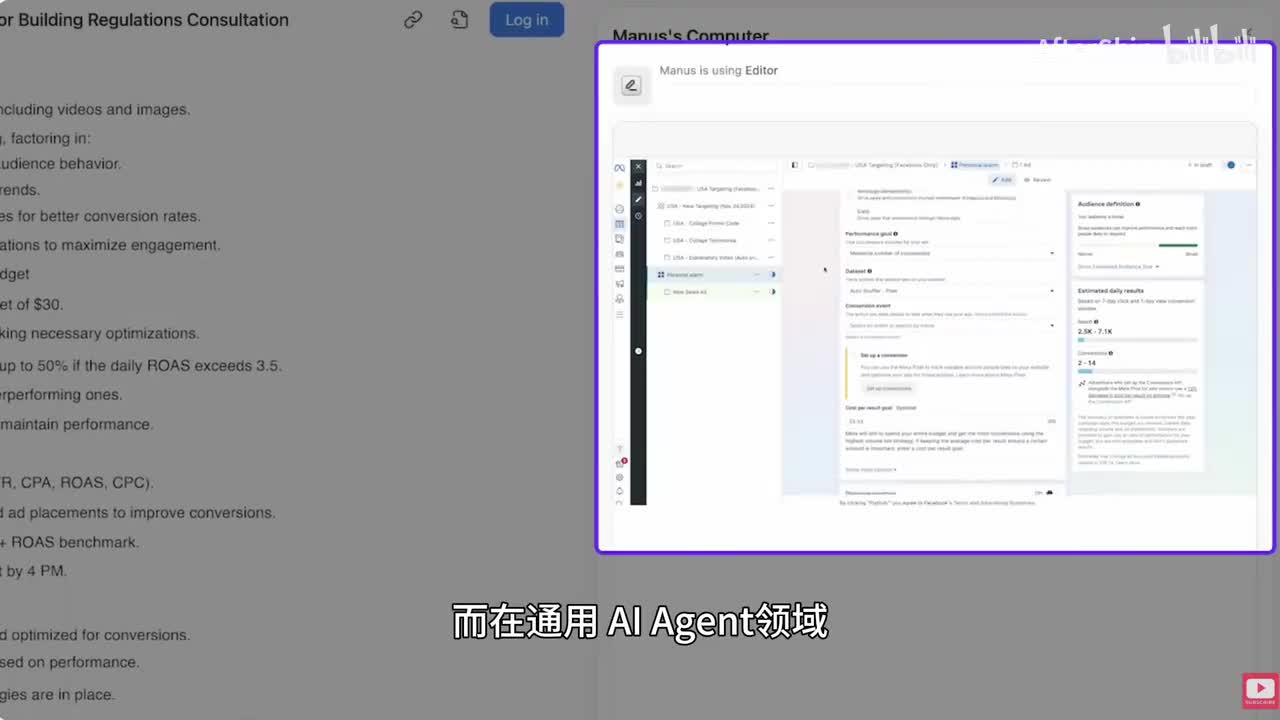Toggle the New Sales Ad status switch

pos(772,292)
